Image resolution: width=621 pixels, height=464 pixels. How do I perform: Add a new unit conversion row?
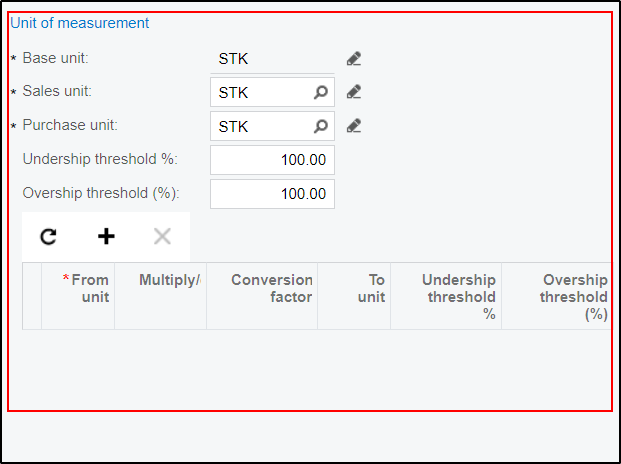pyautogui.click(x=106, y=236)
